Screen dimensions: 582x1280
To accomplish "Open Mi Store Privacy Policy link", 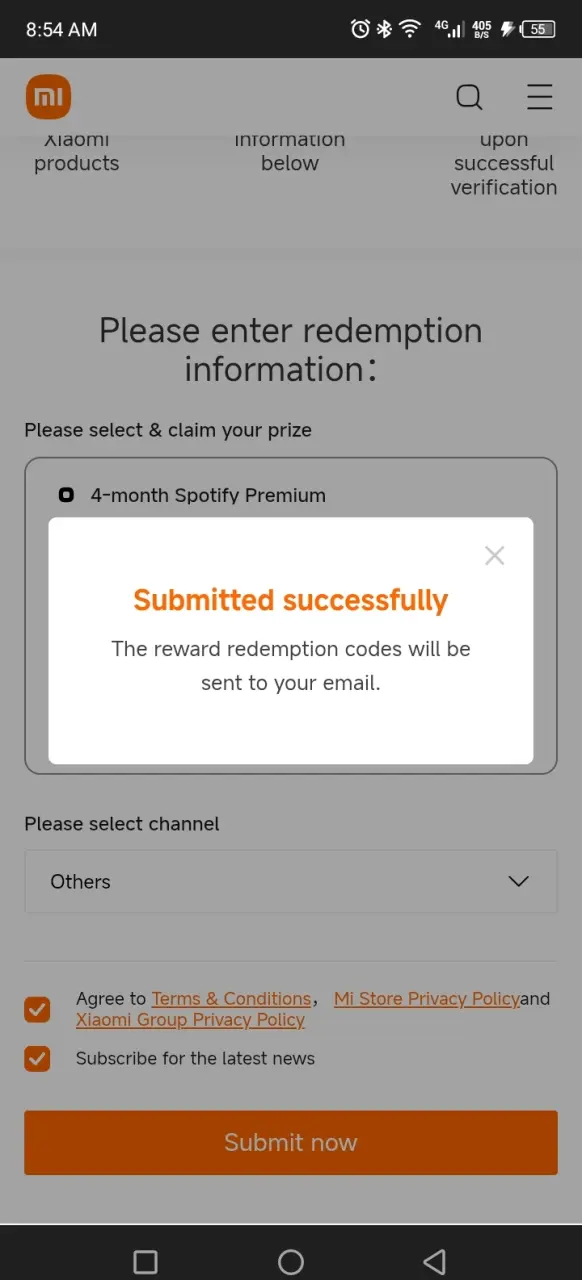I will pos(427,999).
